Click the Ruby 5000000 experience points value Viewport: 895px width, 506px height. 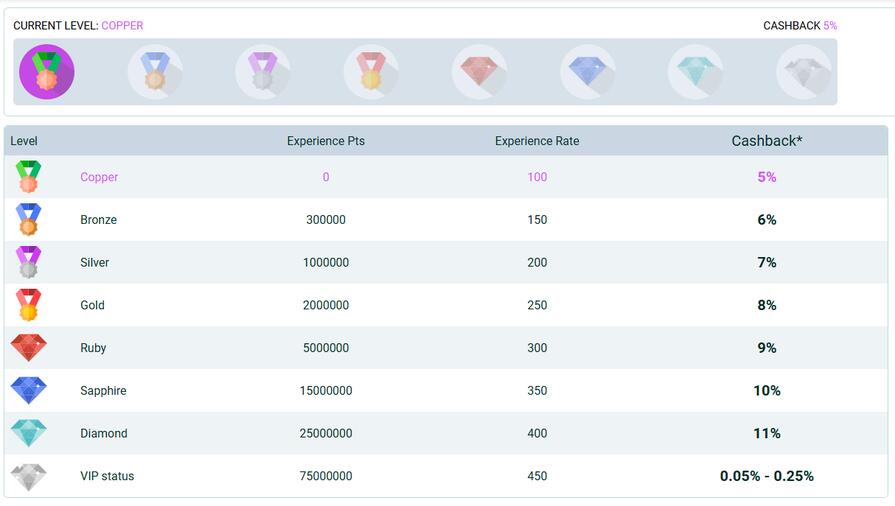click(x=326, y=348)
